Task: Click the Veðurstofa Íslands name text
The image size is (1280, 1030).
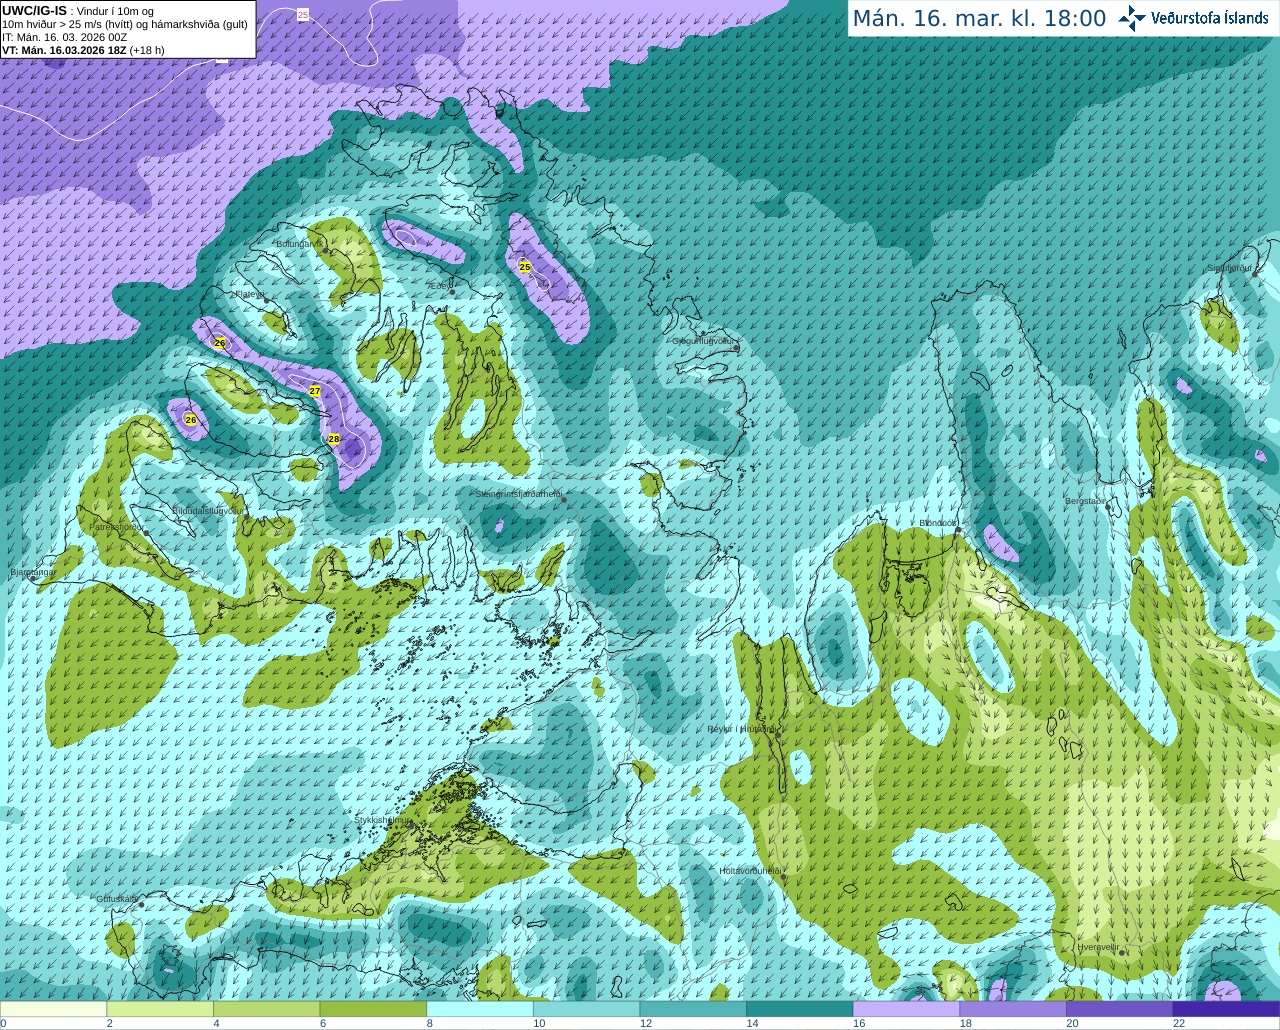Action: [1210, 18]
